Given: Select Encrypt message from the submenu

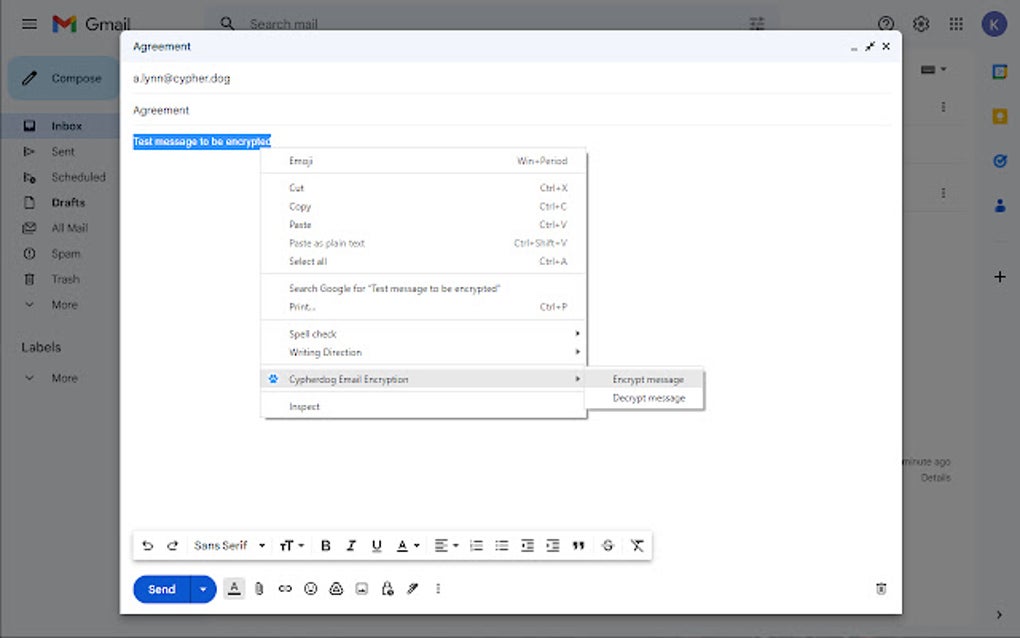Looking at the screenshot, I should click(650, 379).
